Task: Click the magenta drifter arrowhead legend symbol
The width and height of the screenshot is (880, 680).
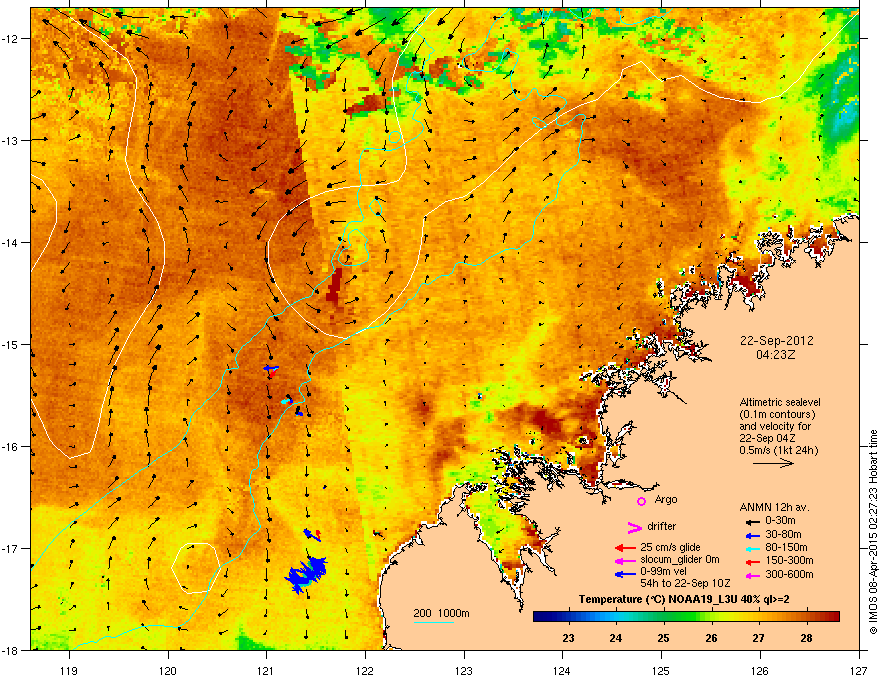Action: [634, 527]
